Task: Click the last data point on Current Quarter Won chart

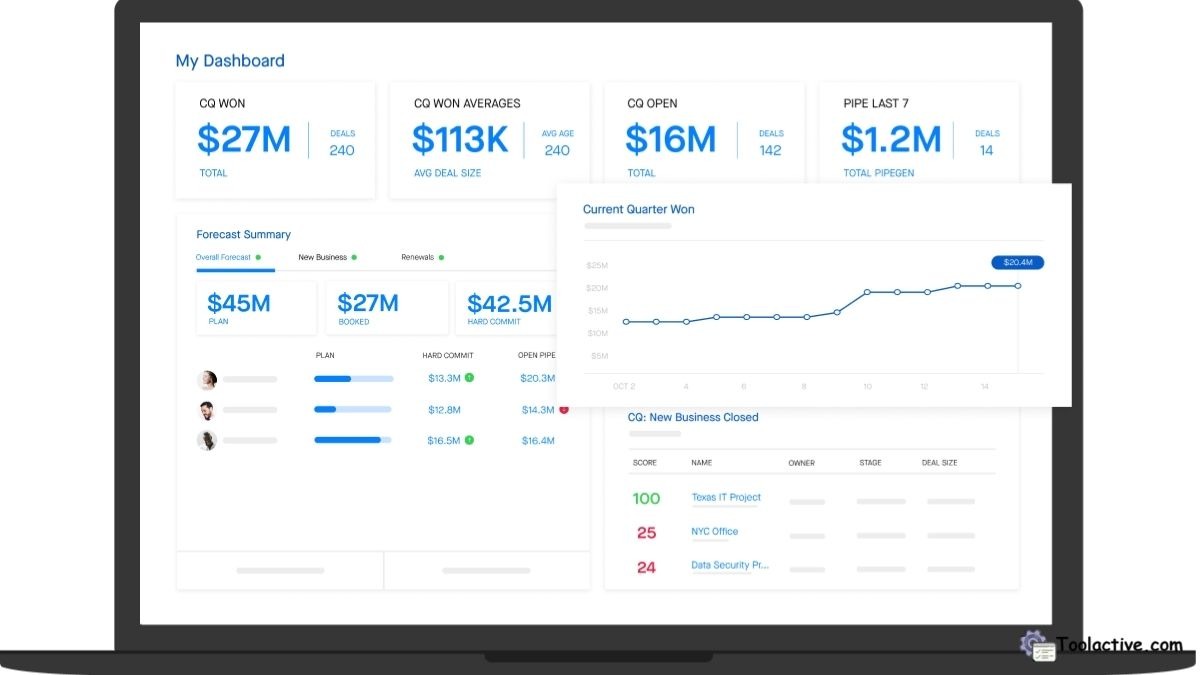Action: [1017, 285]
